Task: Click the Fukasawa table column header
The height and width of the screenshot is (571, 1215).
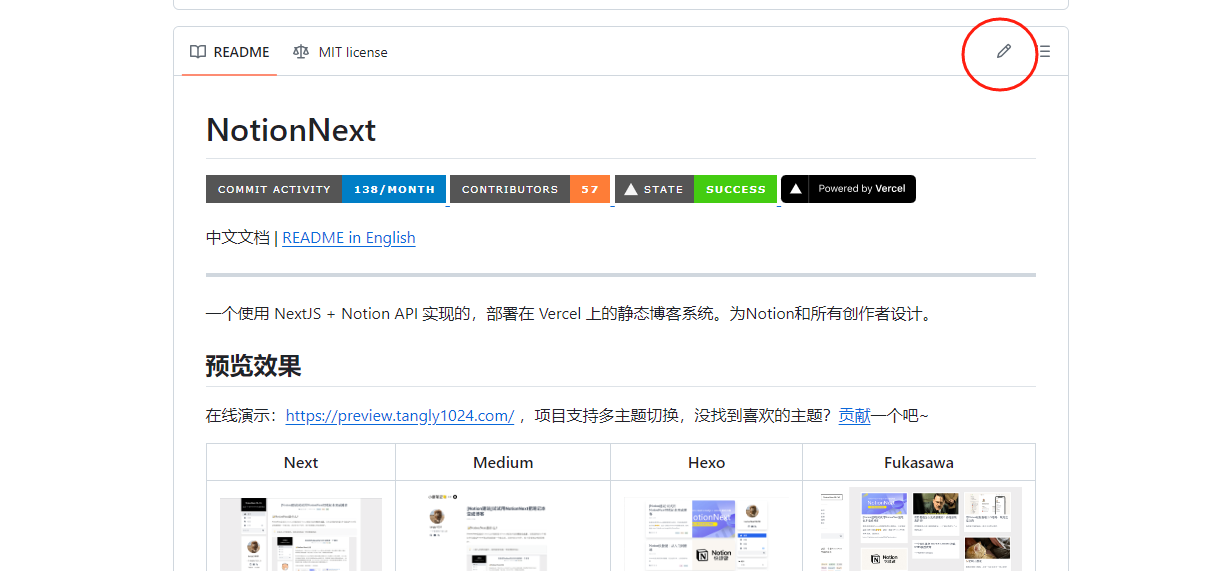Action: pos(919,462)
